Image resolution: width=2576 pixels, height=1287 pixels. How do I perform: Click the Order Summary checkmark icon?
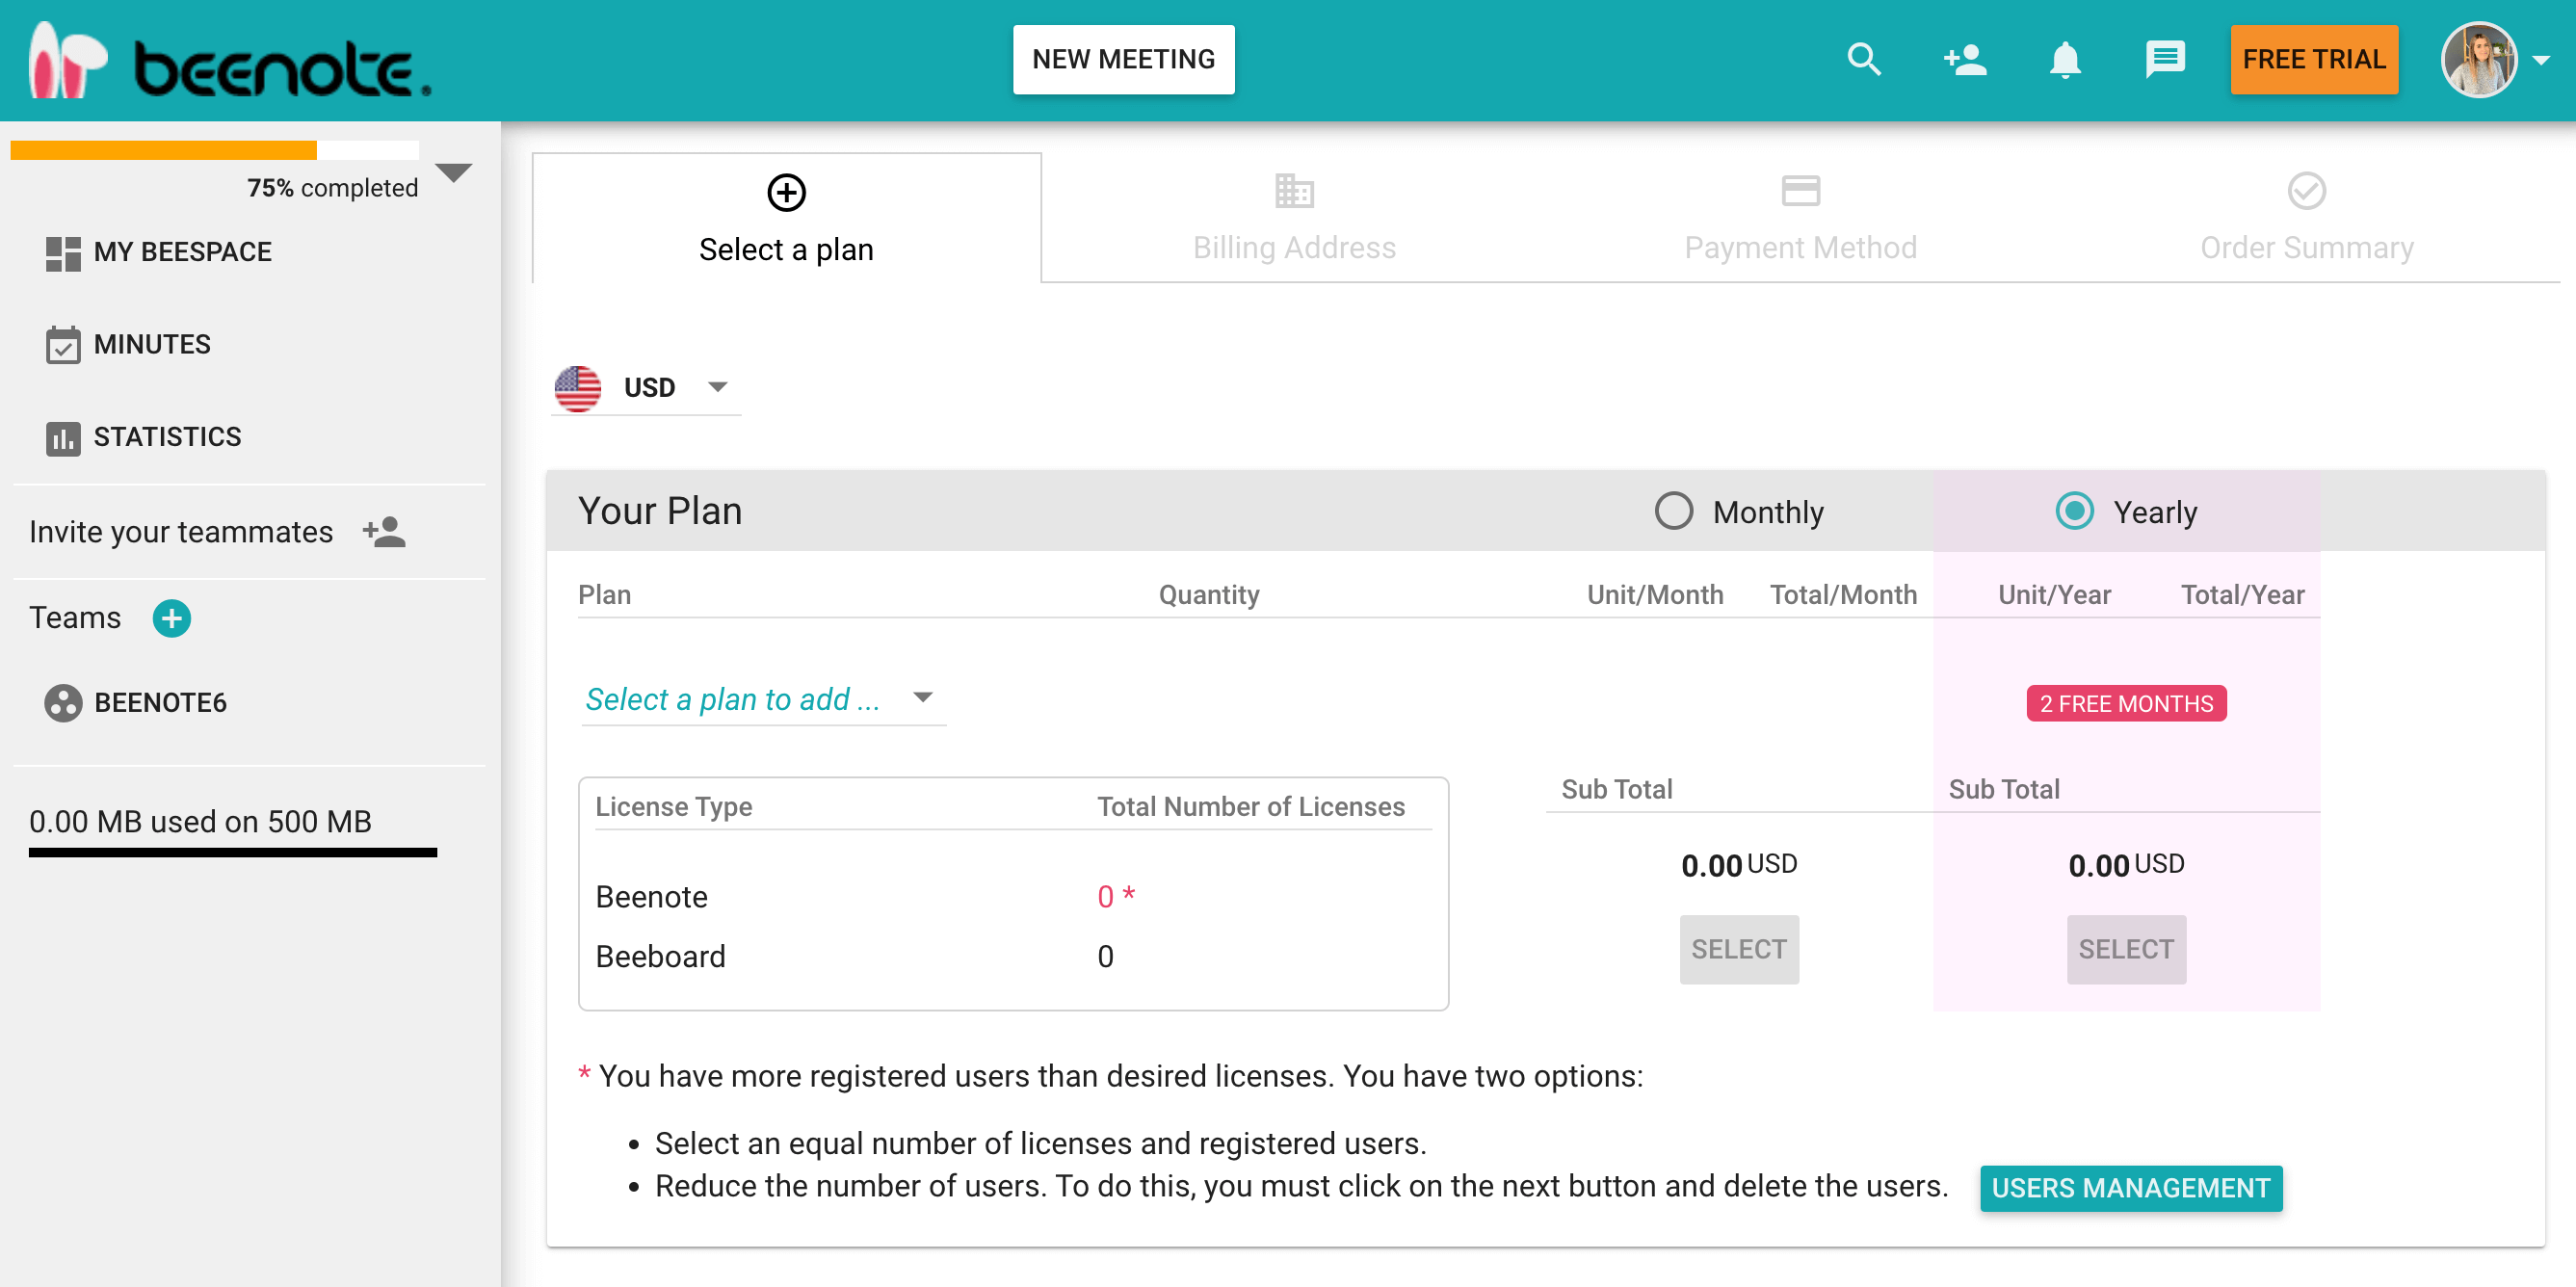pyautogui.click(x=2306, y=190)
